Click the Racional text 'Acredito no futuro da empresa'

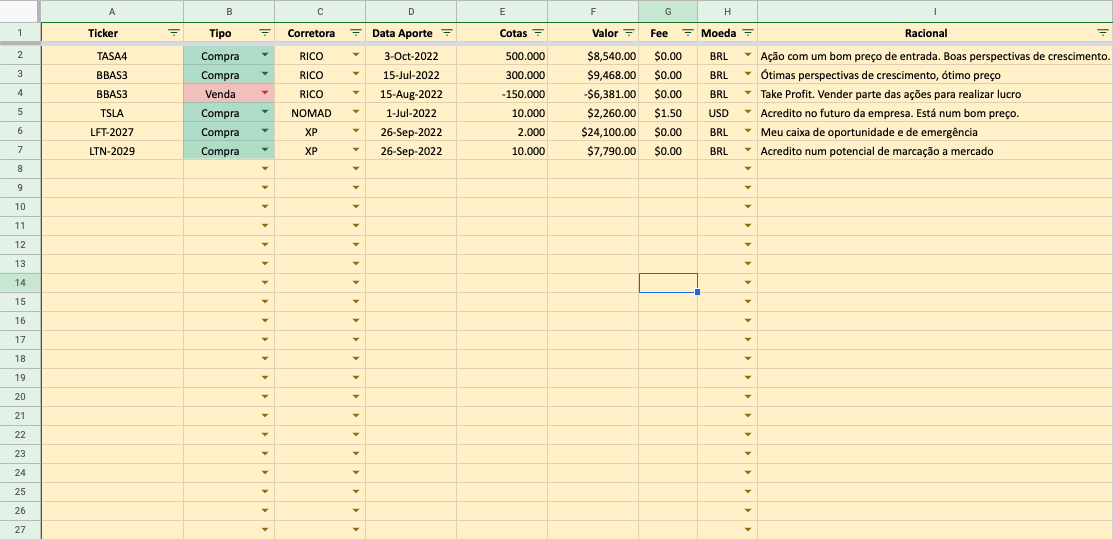point(891,112)
